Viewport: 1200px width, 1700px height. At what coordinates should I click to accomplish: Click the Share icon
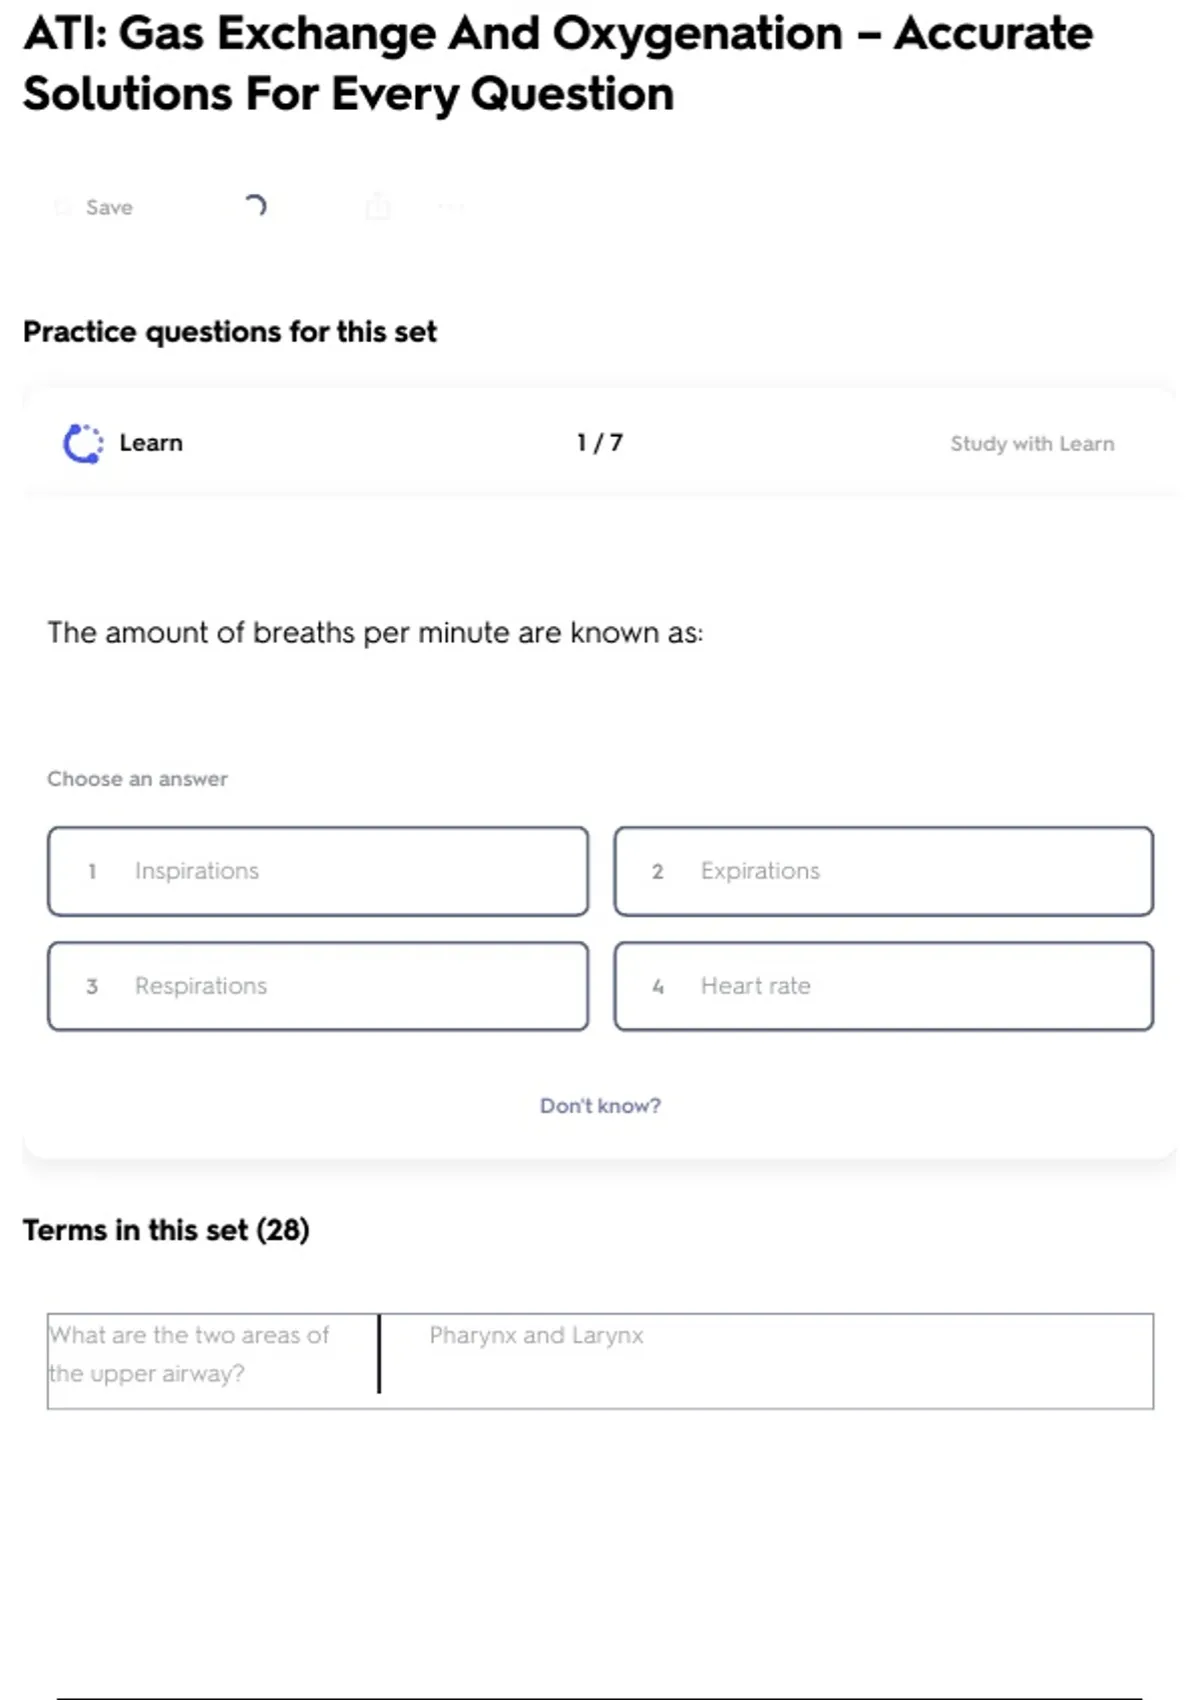(x=378, y=207)
